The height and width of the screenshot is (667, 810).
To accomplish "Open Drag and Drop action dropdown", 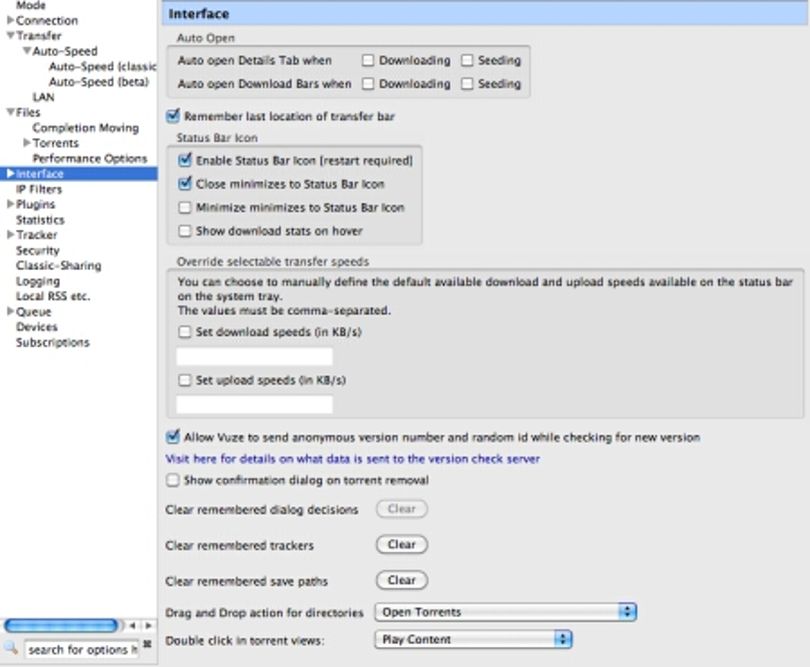I will click(x=505, y=612).
